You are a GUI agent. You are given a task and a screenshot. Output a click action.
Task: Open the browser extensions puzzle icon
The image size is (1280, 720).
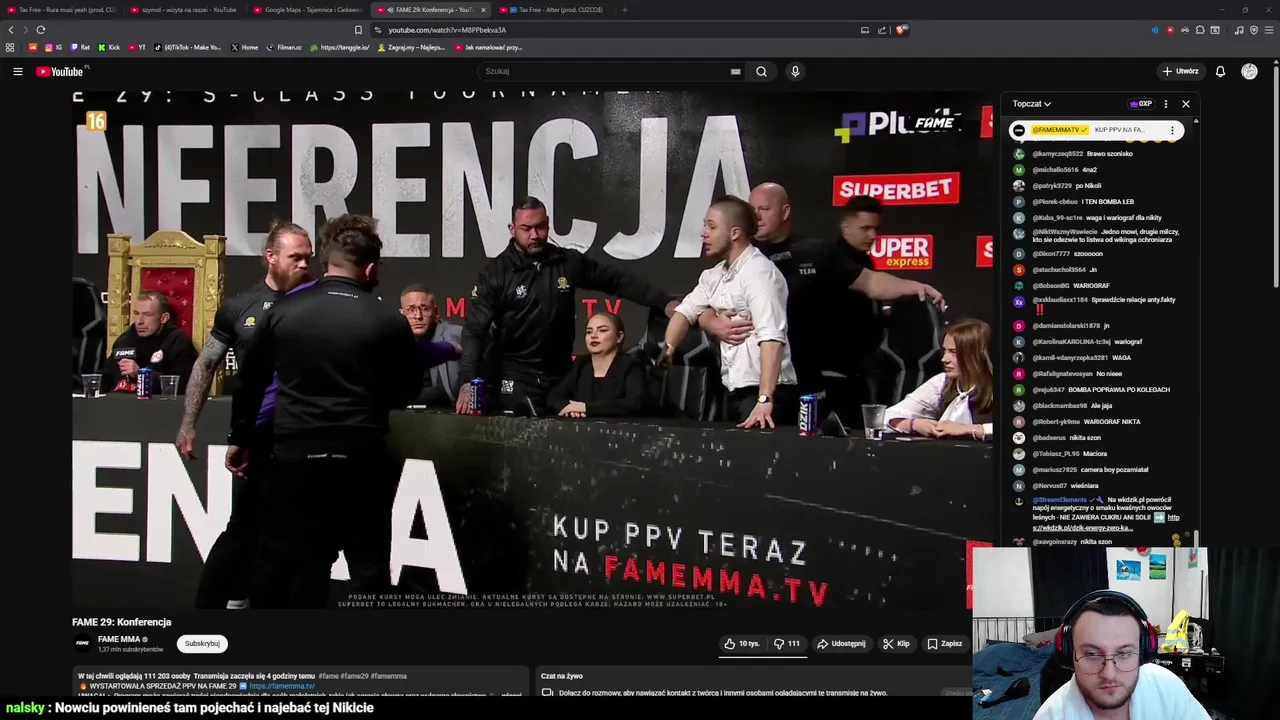point(1200,30)
